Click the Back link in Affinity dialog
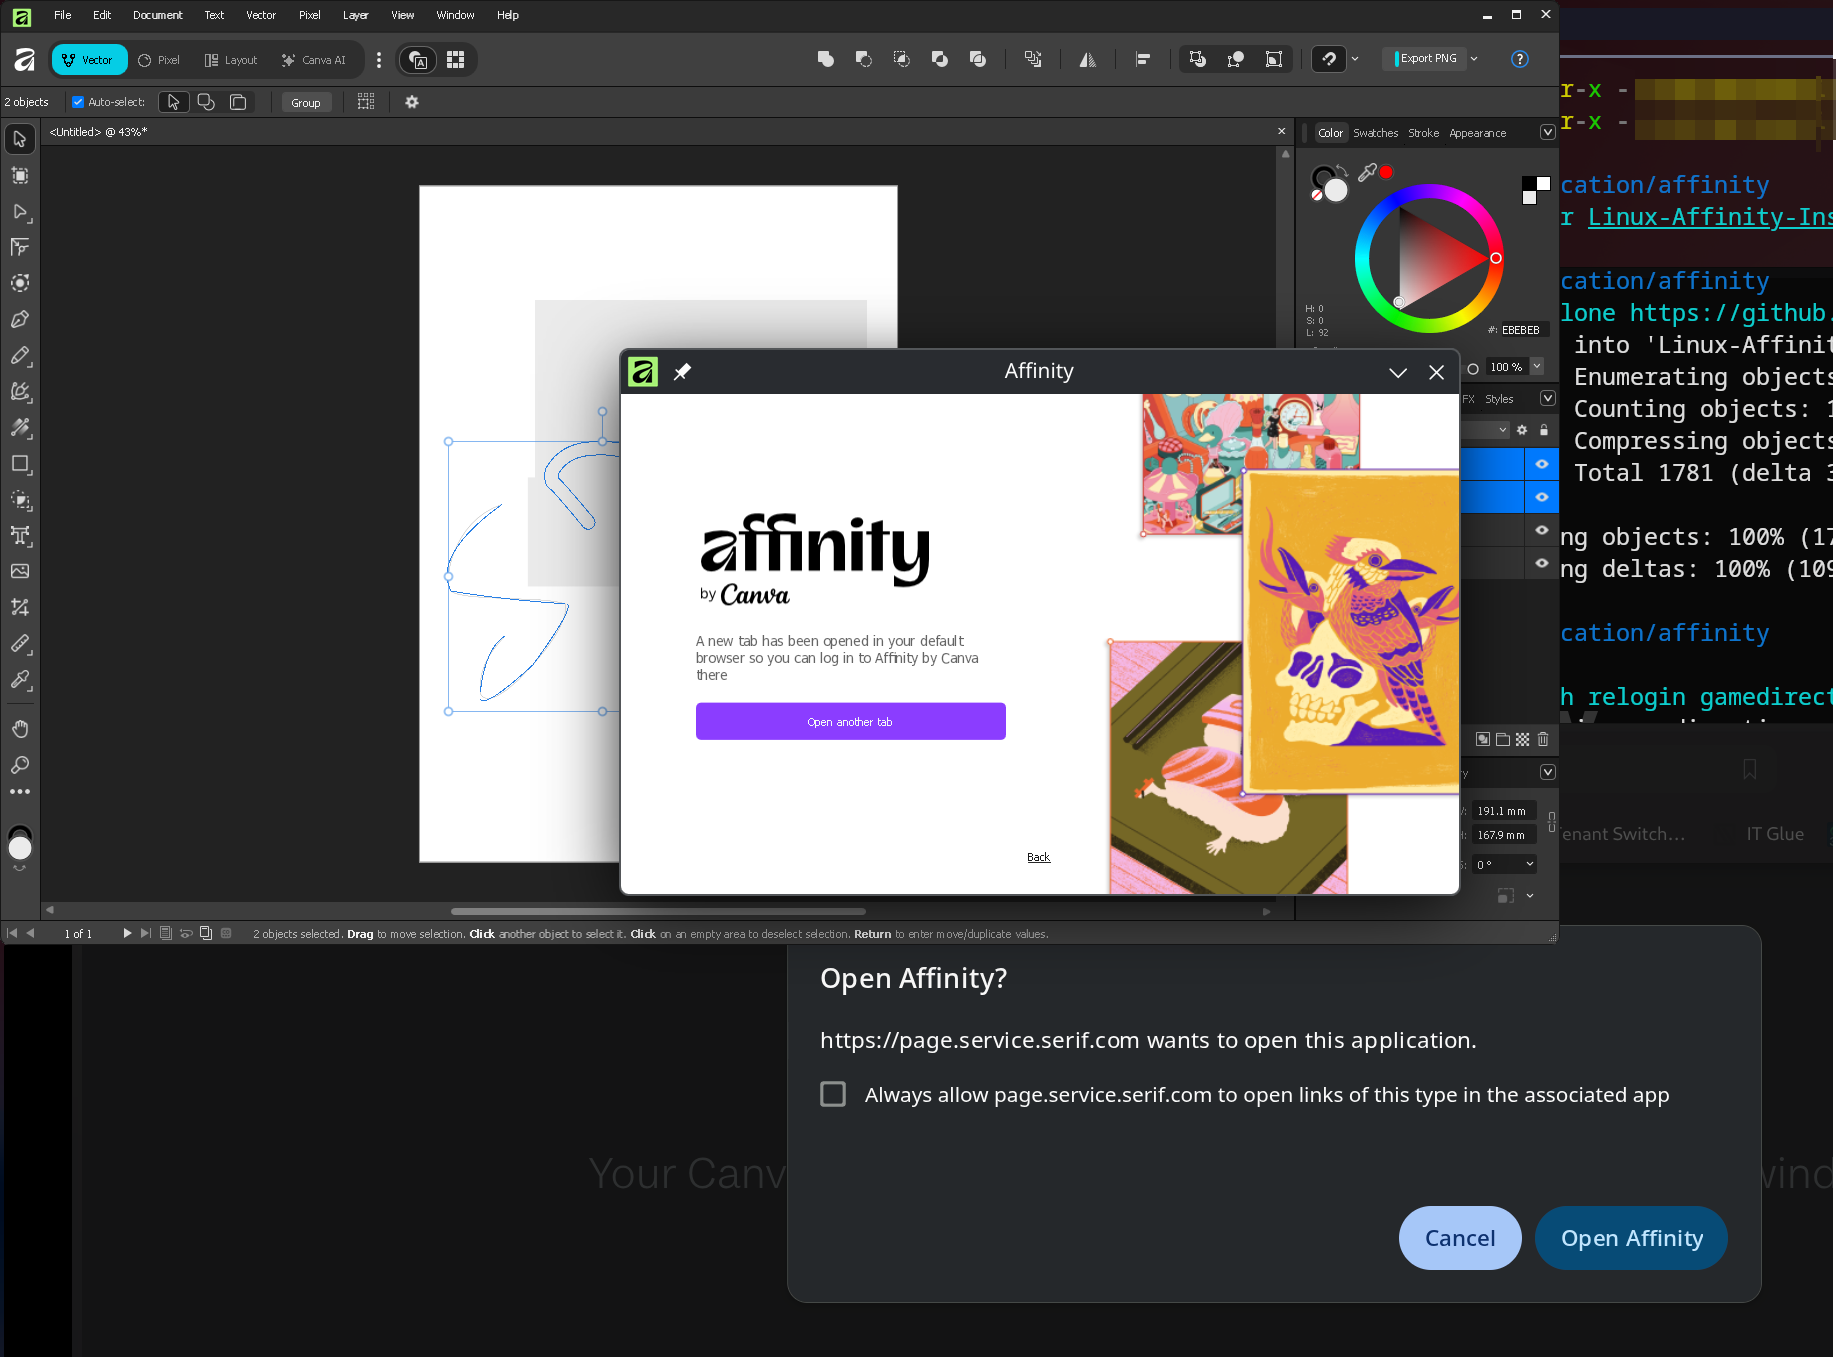This screenshot has height=1357, width=1837. [1038, 857]
